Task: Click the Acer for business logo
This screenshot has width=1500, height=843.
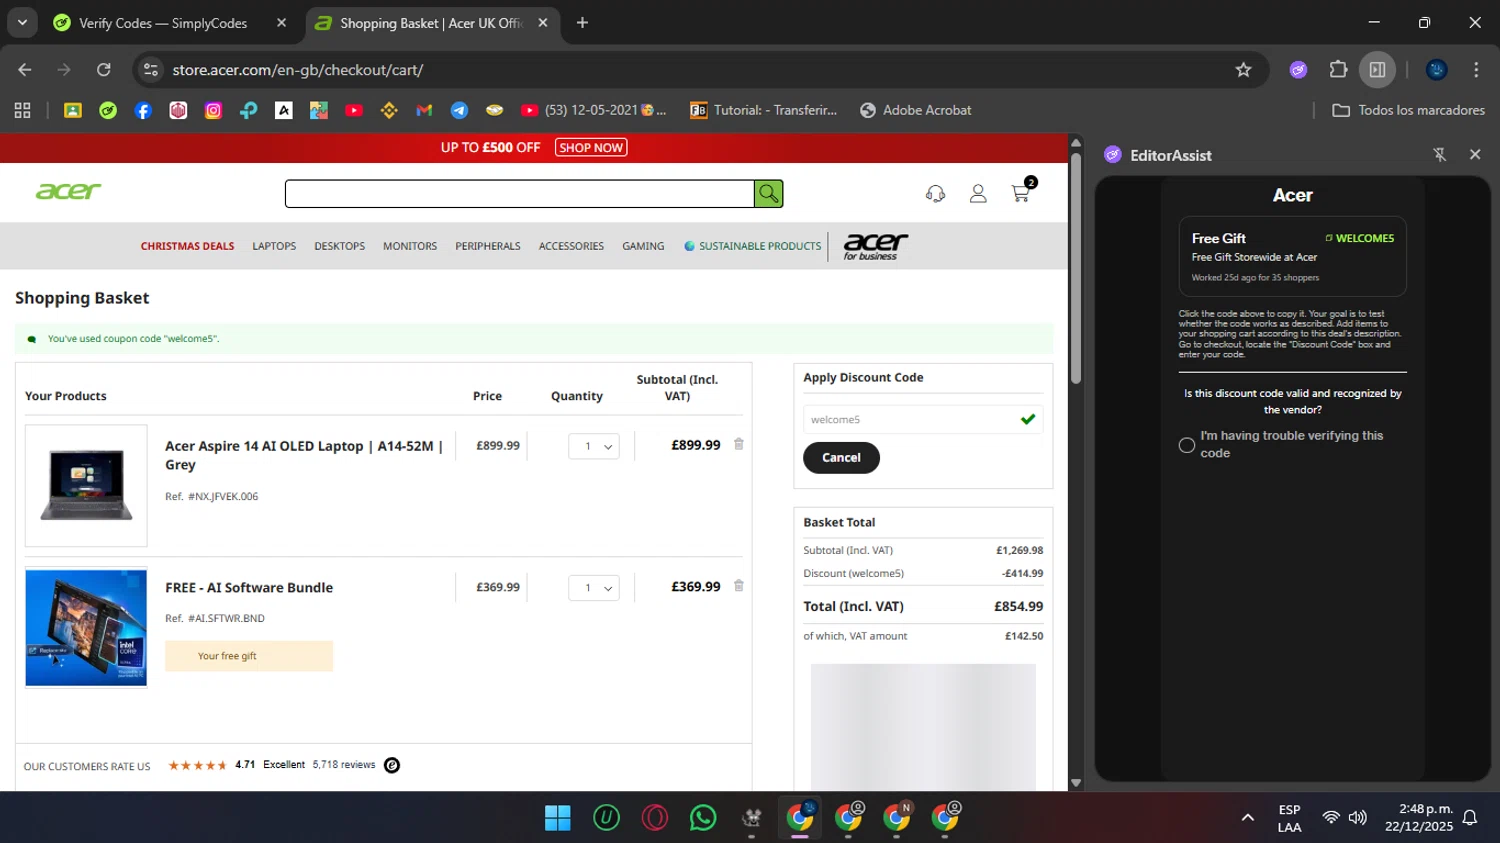Action: pyautogui.click(x=875, y=246)
